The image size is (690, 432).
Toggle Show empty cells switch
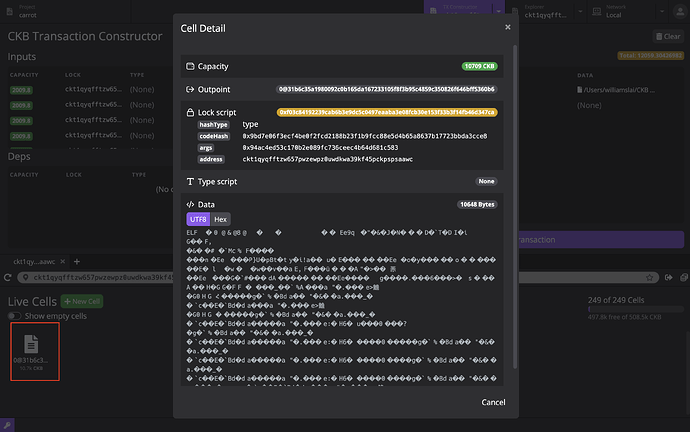click(15, 316)
